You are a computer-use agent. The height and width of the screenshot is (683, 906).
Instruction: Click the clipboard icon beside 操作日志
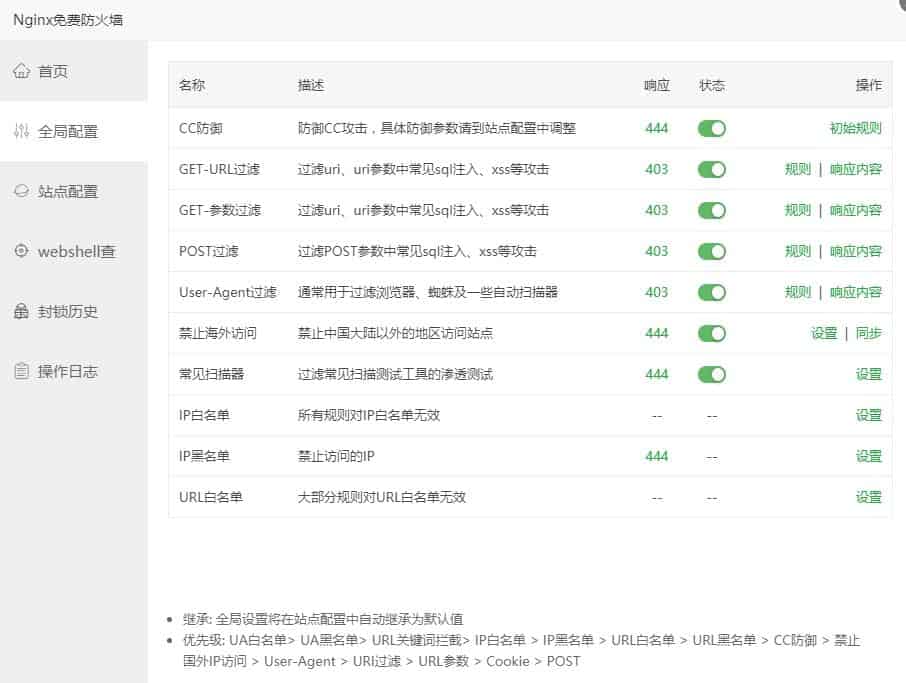tap(21, 371)
